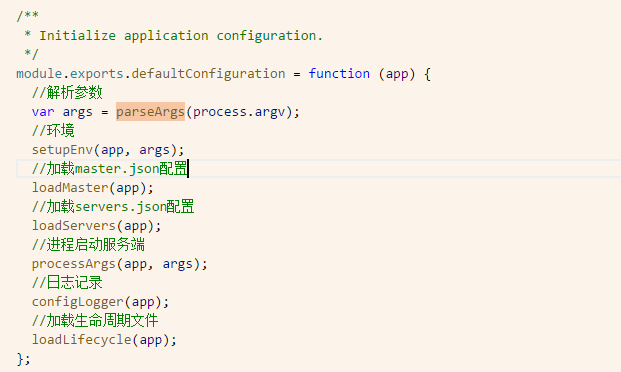
Task: Click the //加载master.json配置 comment
Action: click(109, 169)
